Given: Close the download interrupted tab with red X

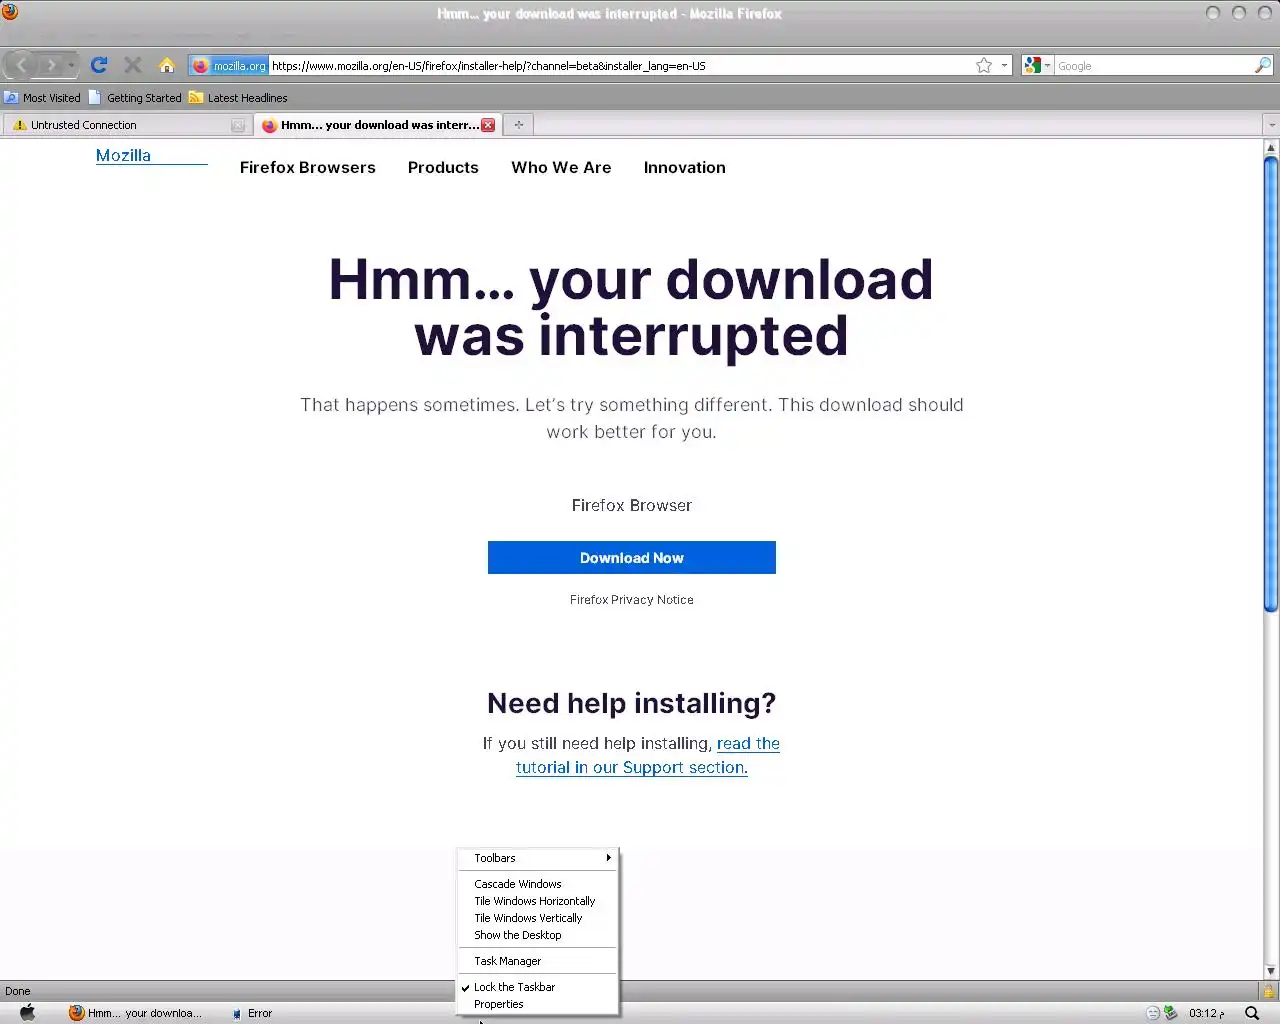Looking at the screenshot, I should point(488,125).
